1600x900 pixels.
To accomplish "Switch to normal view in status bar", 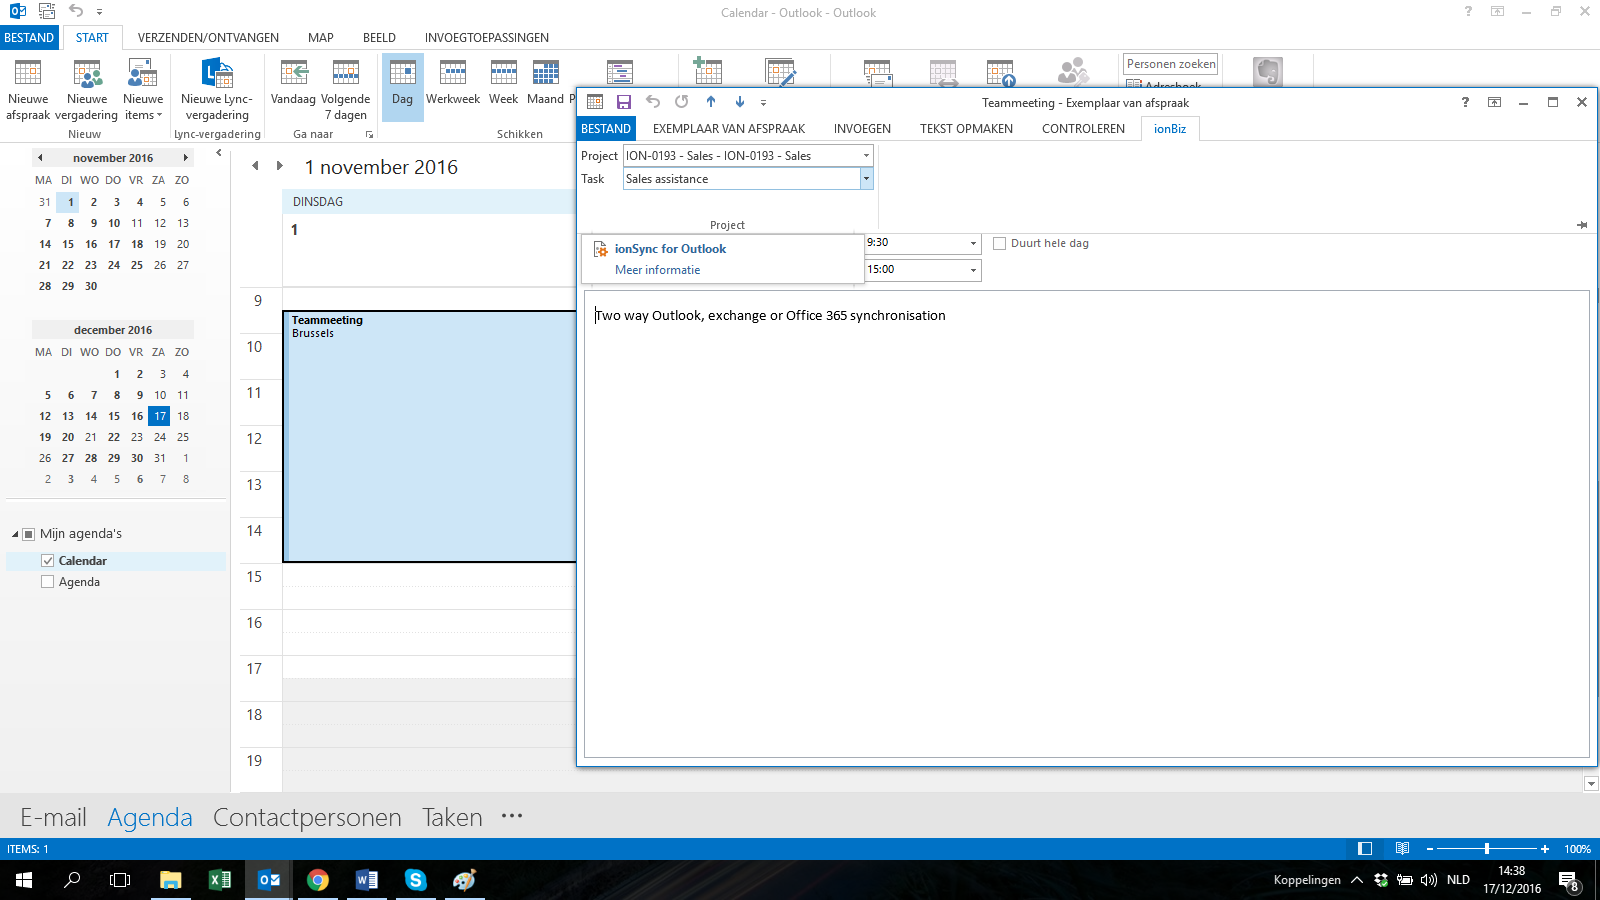I will pyautogui.click(x=1365, y=849).
